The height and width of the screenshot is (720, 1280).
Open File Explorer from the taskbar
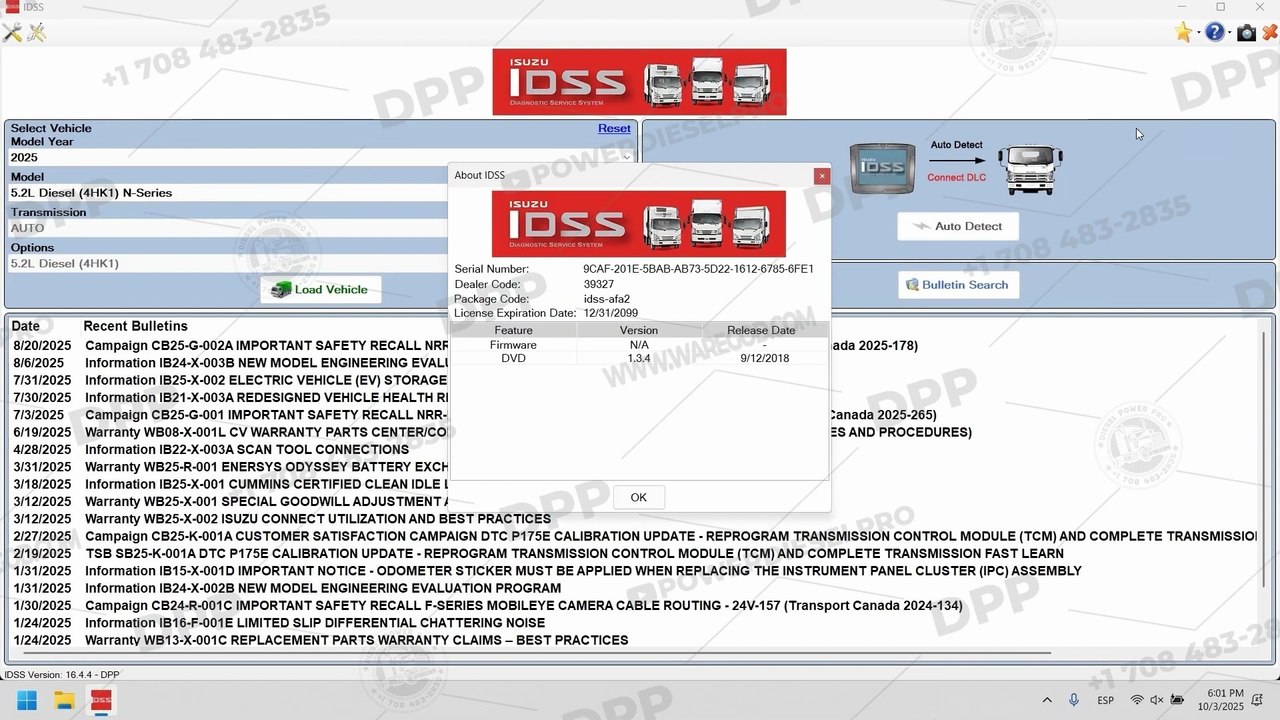pos(64,700)
